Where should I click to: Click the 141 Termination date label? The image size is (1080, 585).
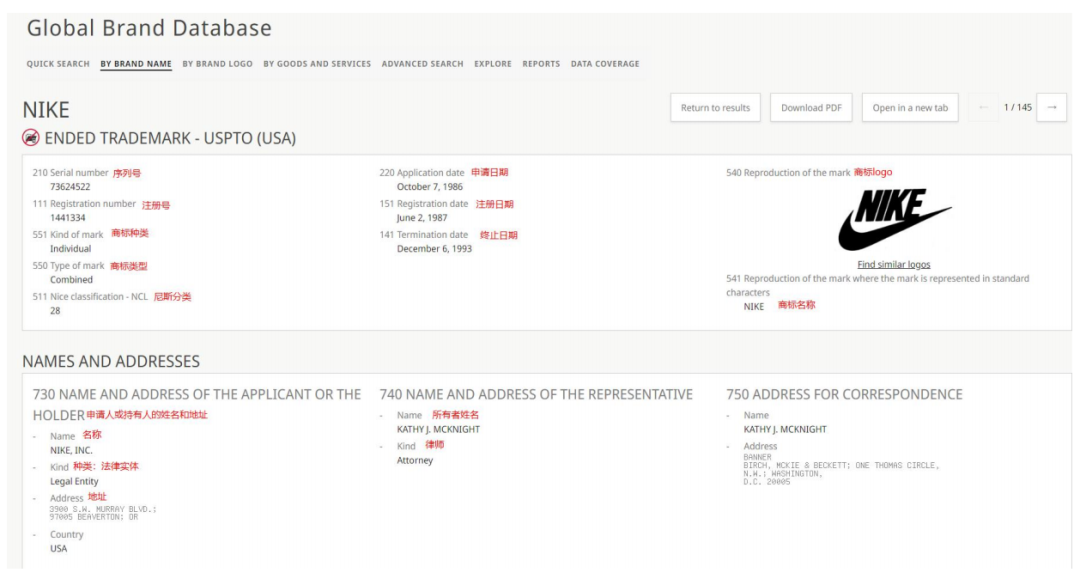pyautogui.click(x=424, y=235)
